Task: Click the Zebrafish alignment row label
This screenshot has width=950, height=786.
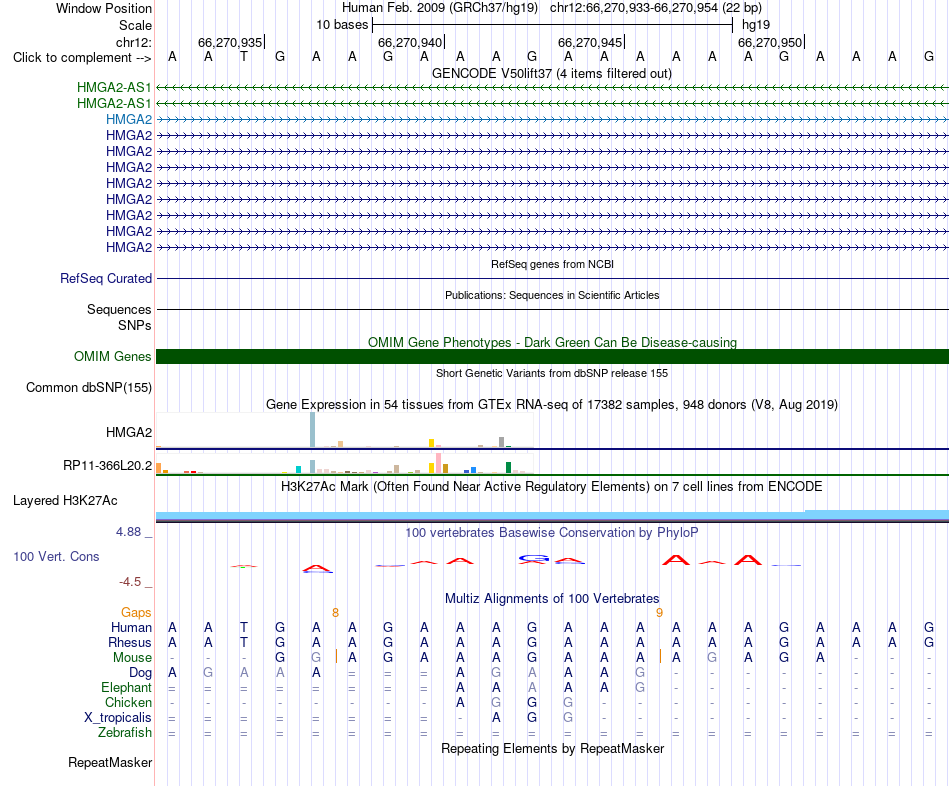Action: tap(125, 733)
